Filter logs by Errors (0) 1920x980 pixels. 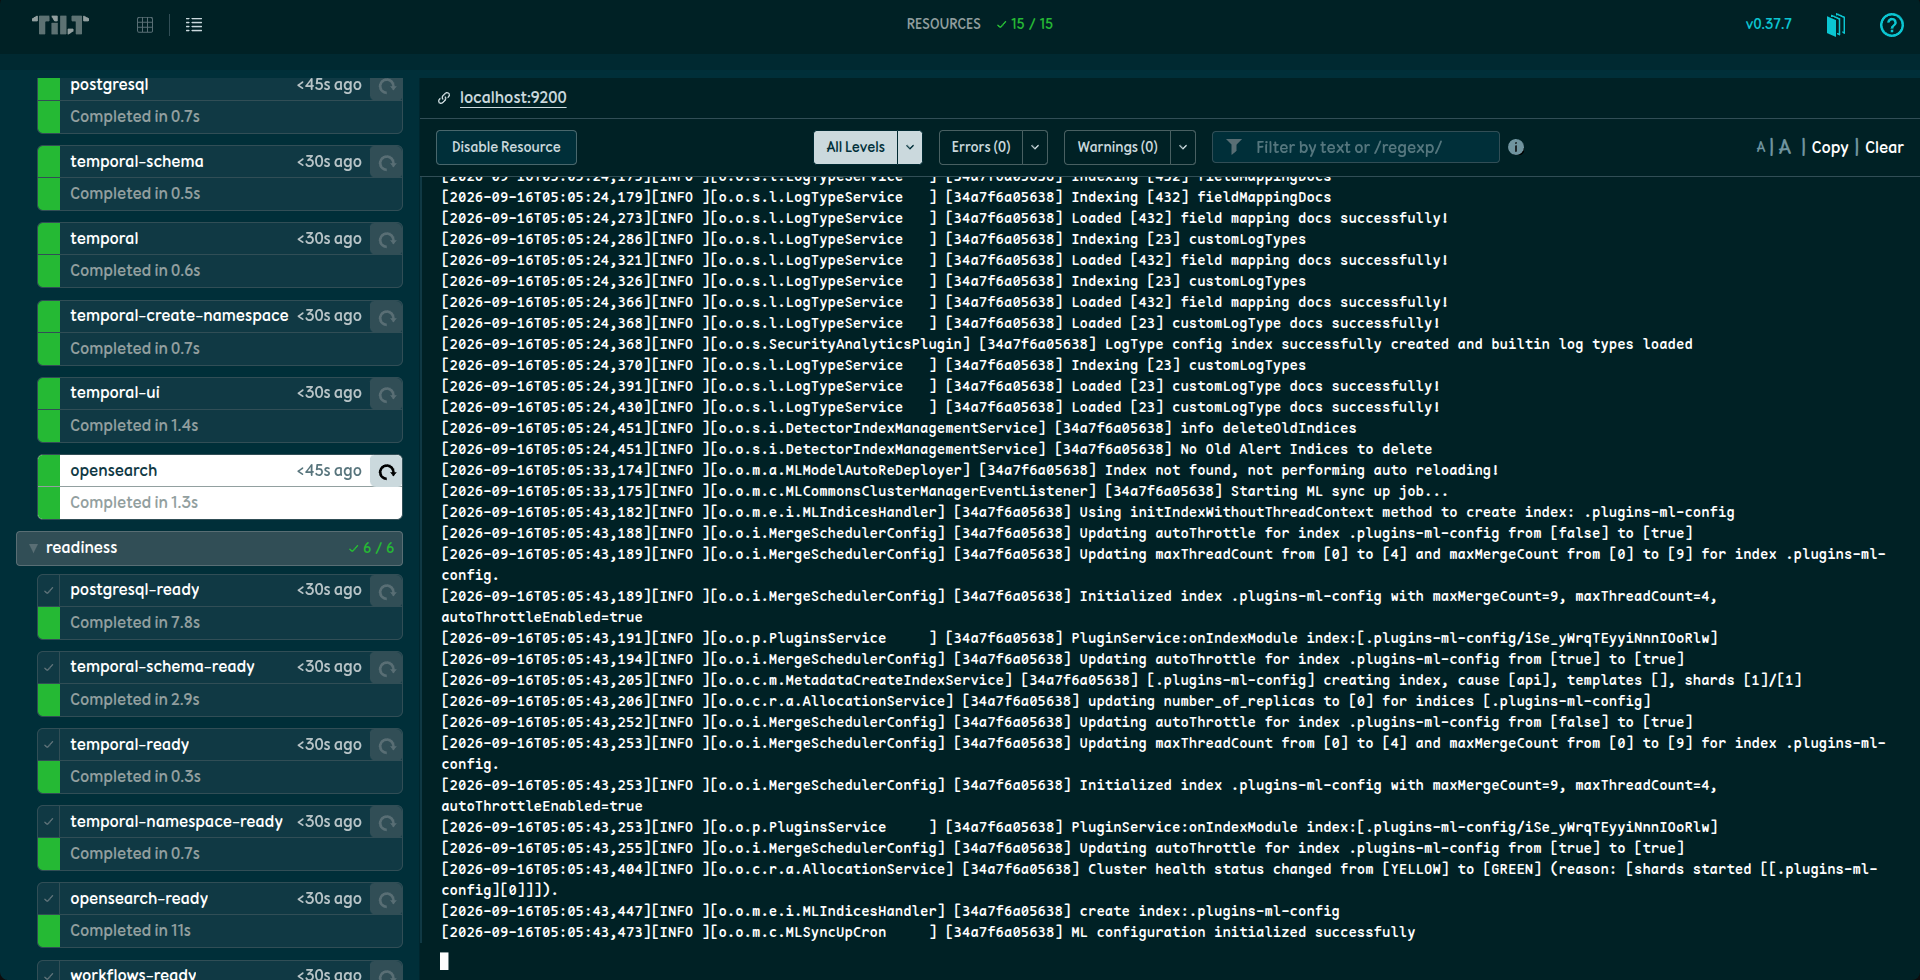(981, 147)
